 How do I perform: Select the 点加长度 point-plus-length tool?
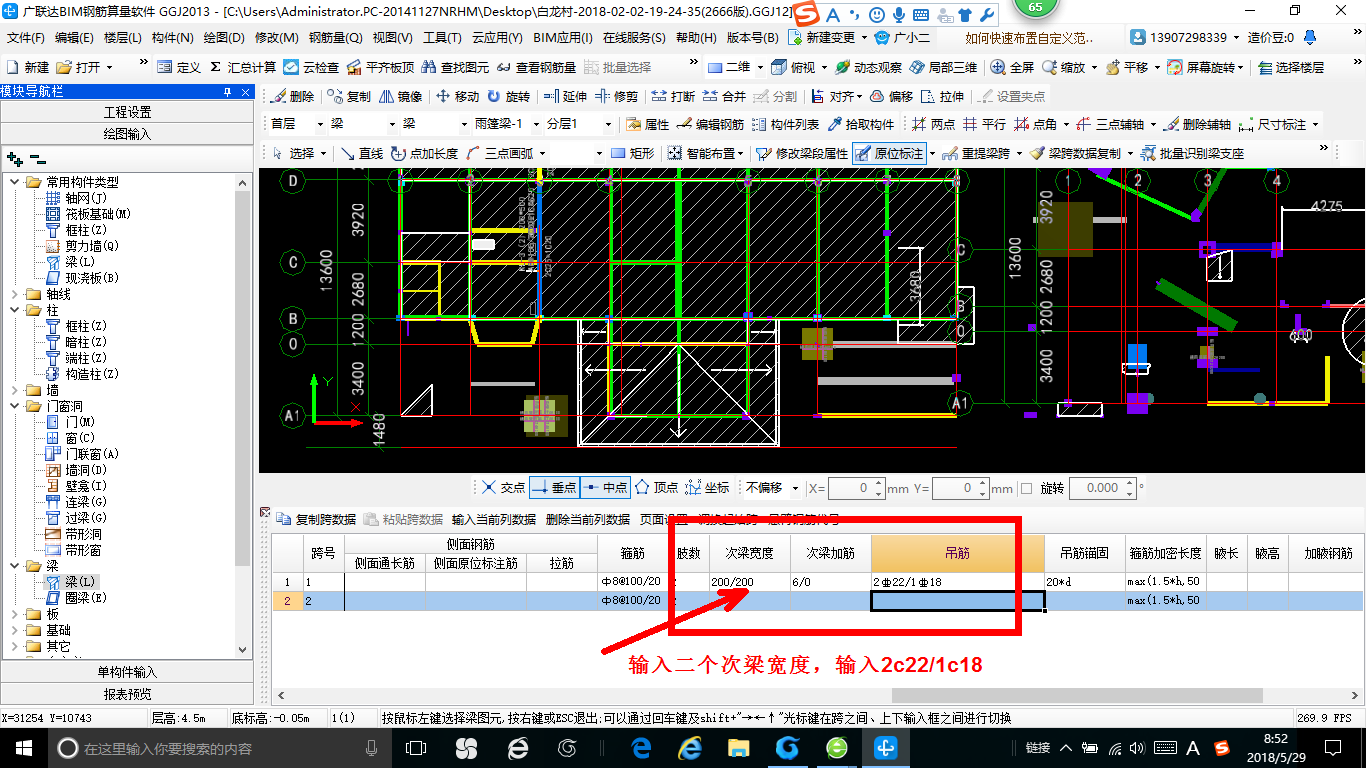pos(425,153)
